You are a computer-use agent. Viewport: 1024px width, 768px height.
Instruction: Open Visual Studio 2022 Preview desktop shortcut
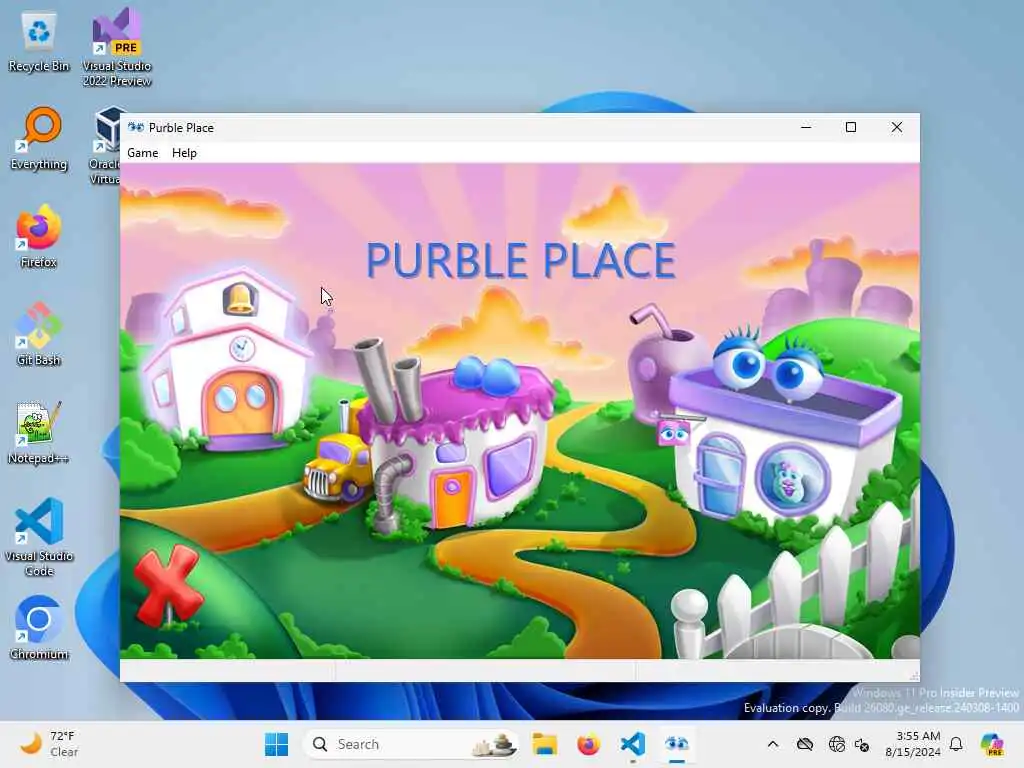(117, 47)
